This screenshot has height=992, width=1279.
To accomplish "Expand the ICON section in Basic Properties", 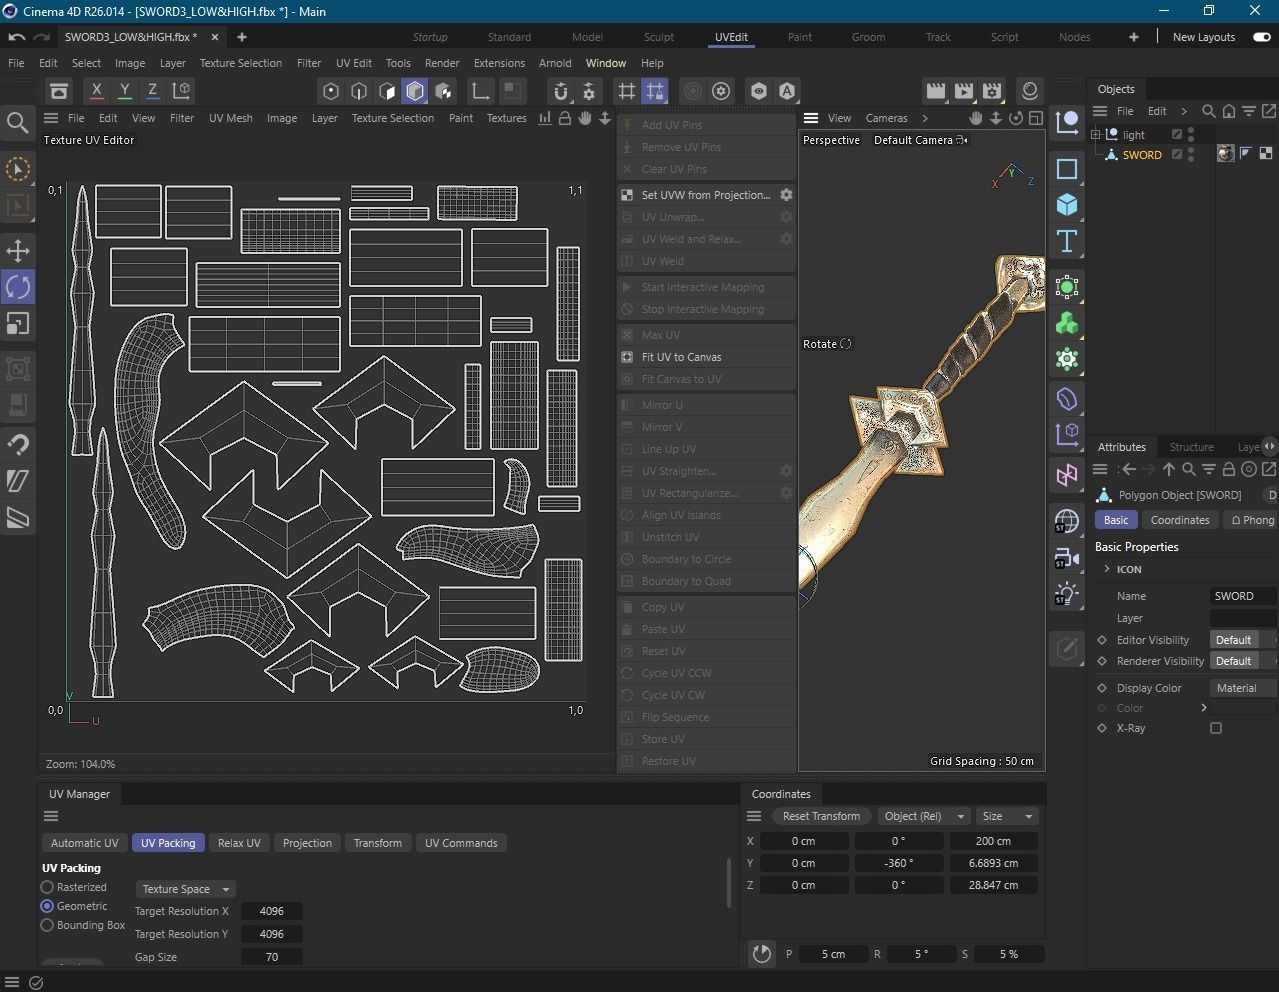I will tap(1107, 569).
